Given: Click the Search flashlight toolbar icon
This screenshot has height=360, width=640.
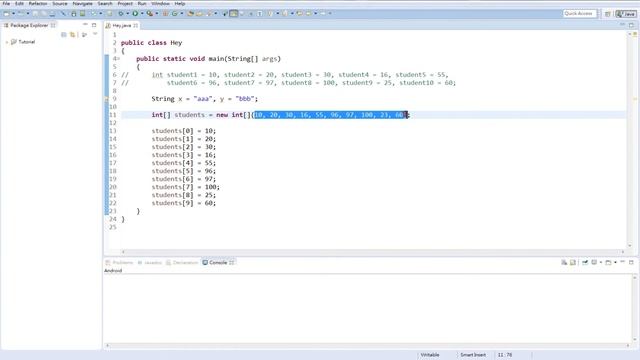Looking at the screenshot, I should [x=209, y=13].
